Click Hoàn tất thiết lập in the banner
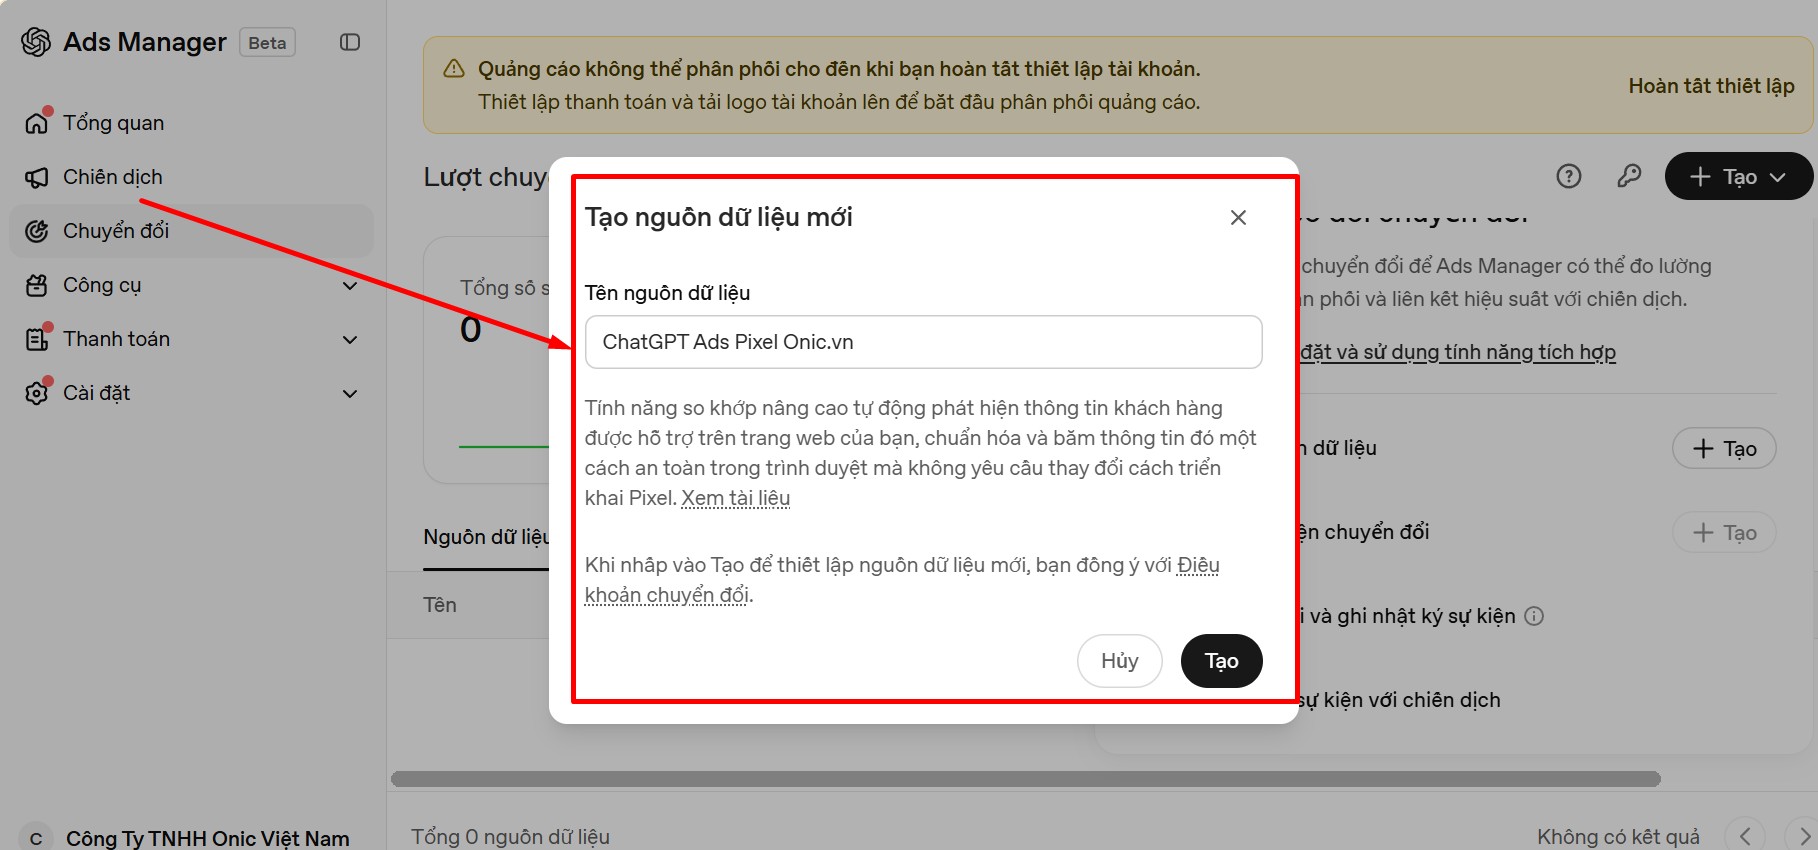This screenshot has width=1818, height=850. 1711,86
